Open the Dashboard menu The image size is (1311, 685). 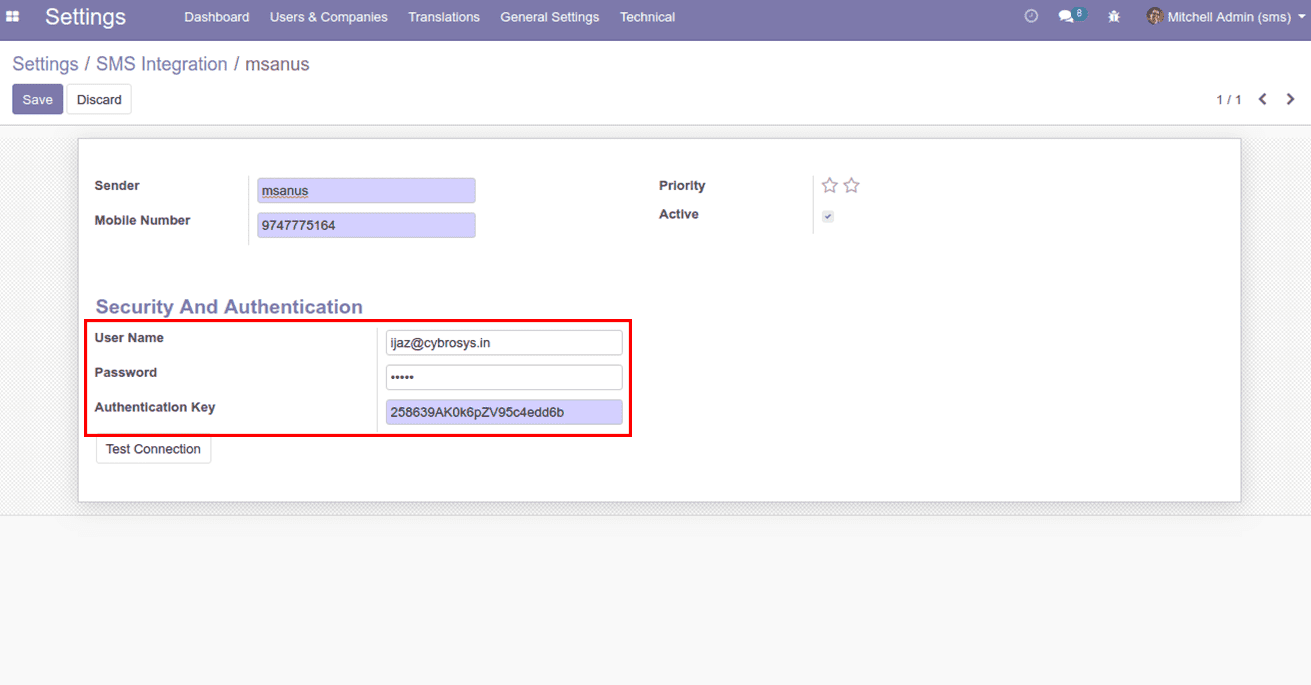[x=217, y=17]
